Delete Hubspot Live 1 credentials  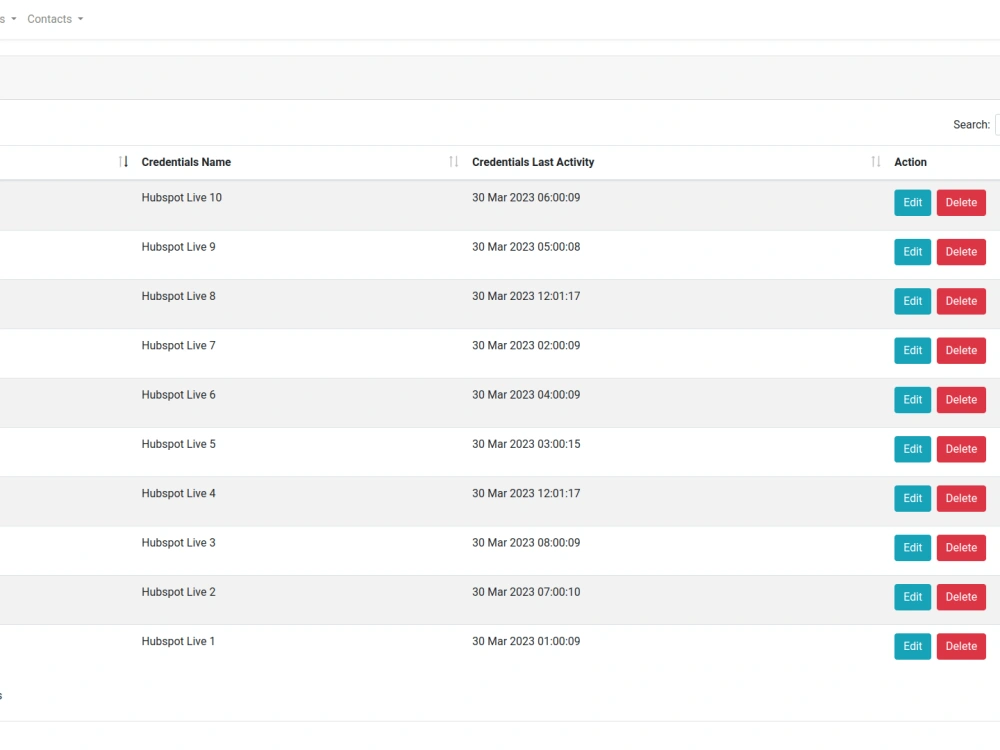coord(961,646)
